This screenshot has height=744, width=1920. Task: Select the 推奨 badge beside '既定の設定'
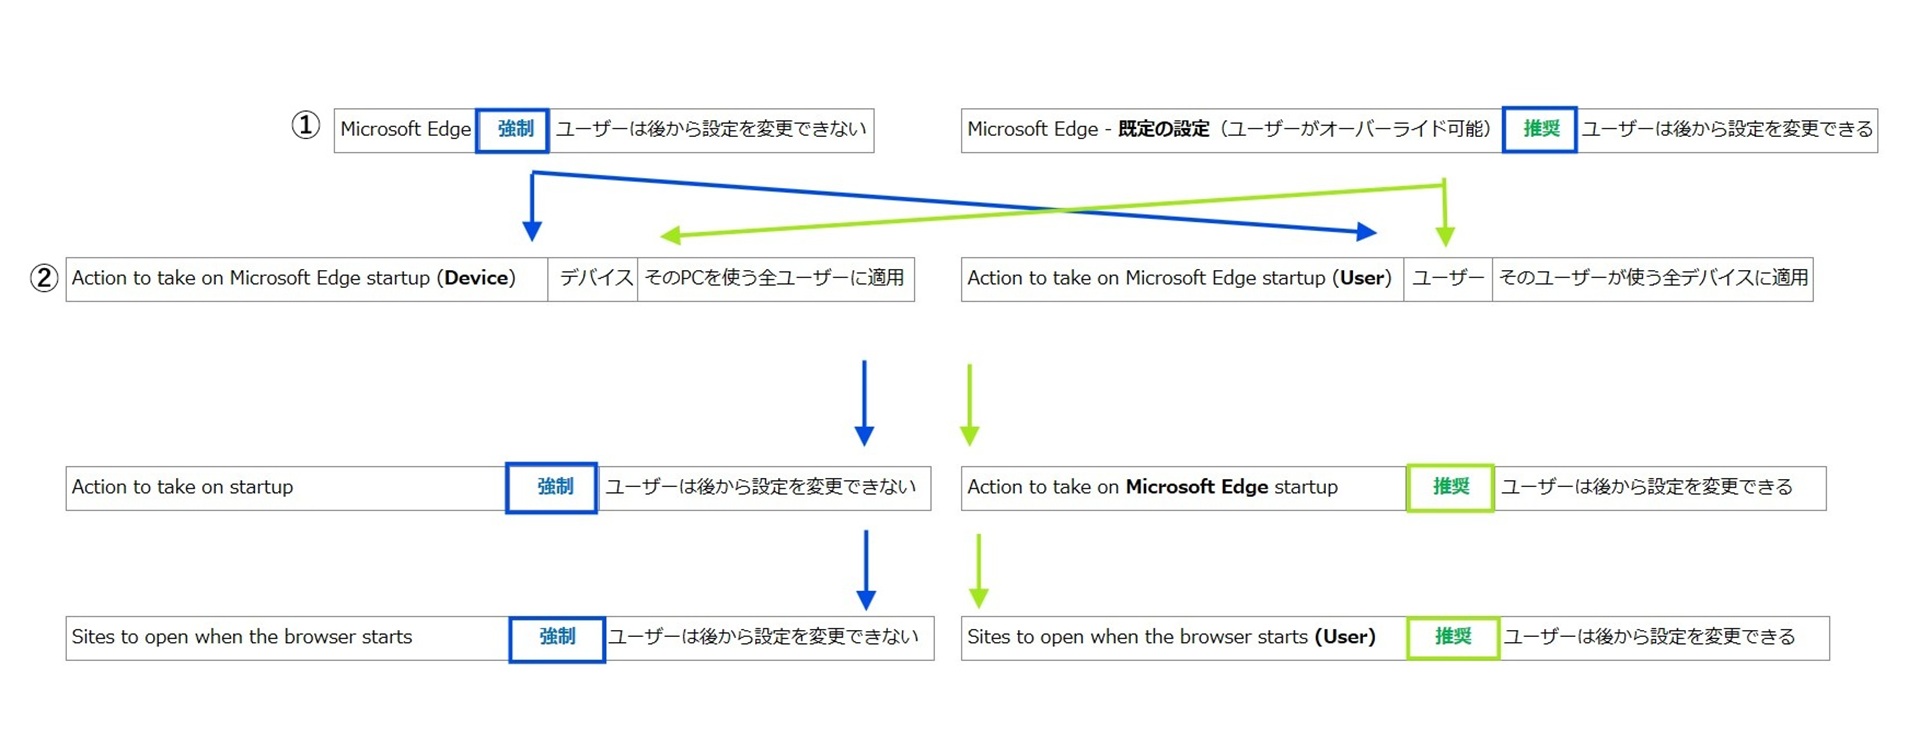tap(1540, 130)
